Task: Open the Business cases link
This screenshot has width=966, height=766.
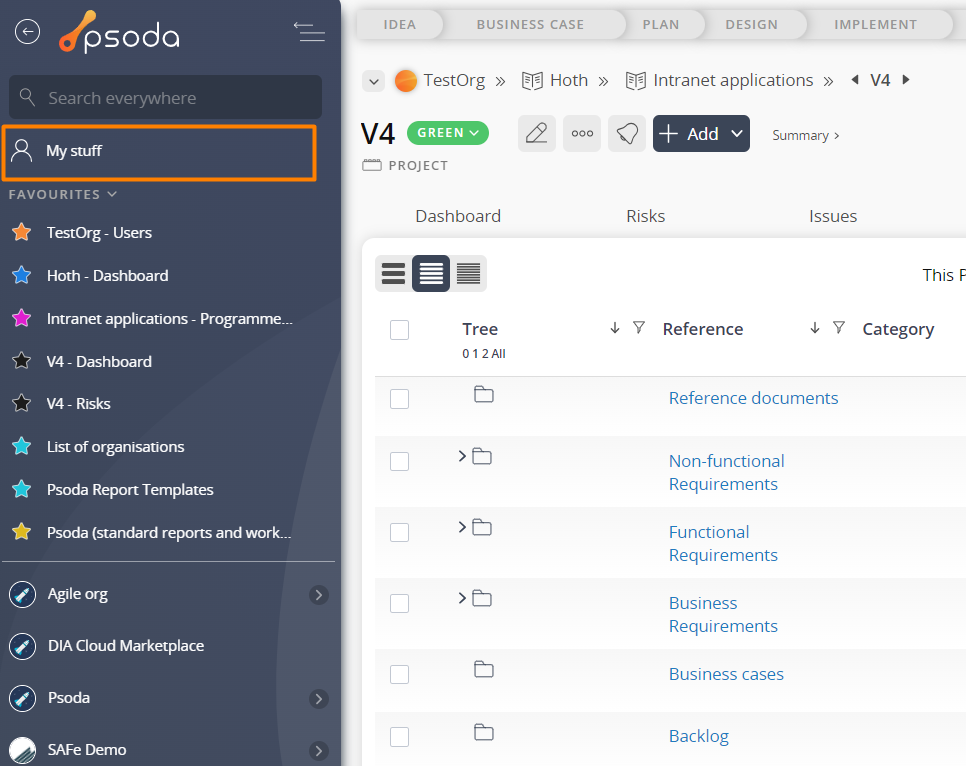Action: coord(726,674)
